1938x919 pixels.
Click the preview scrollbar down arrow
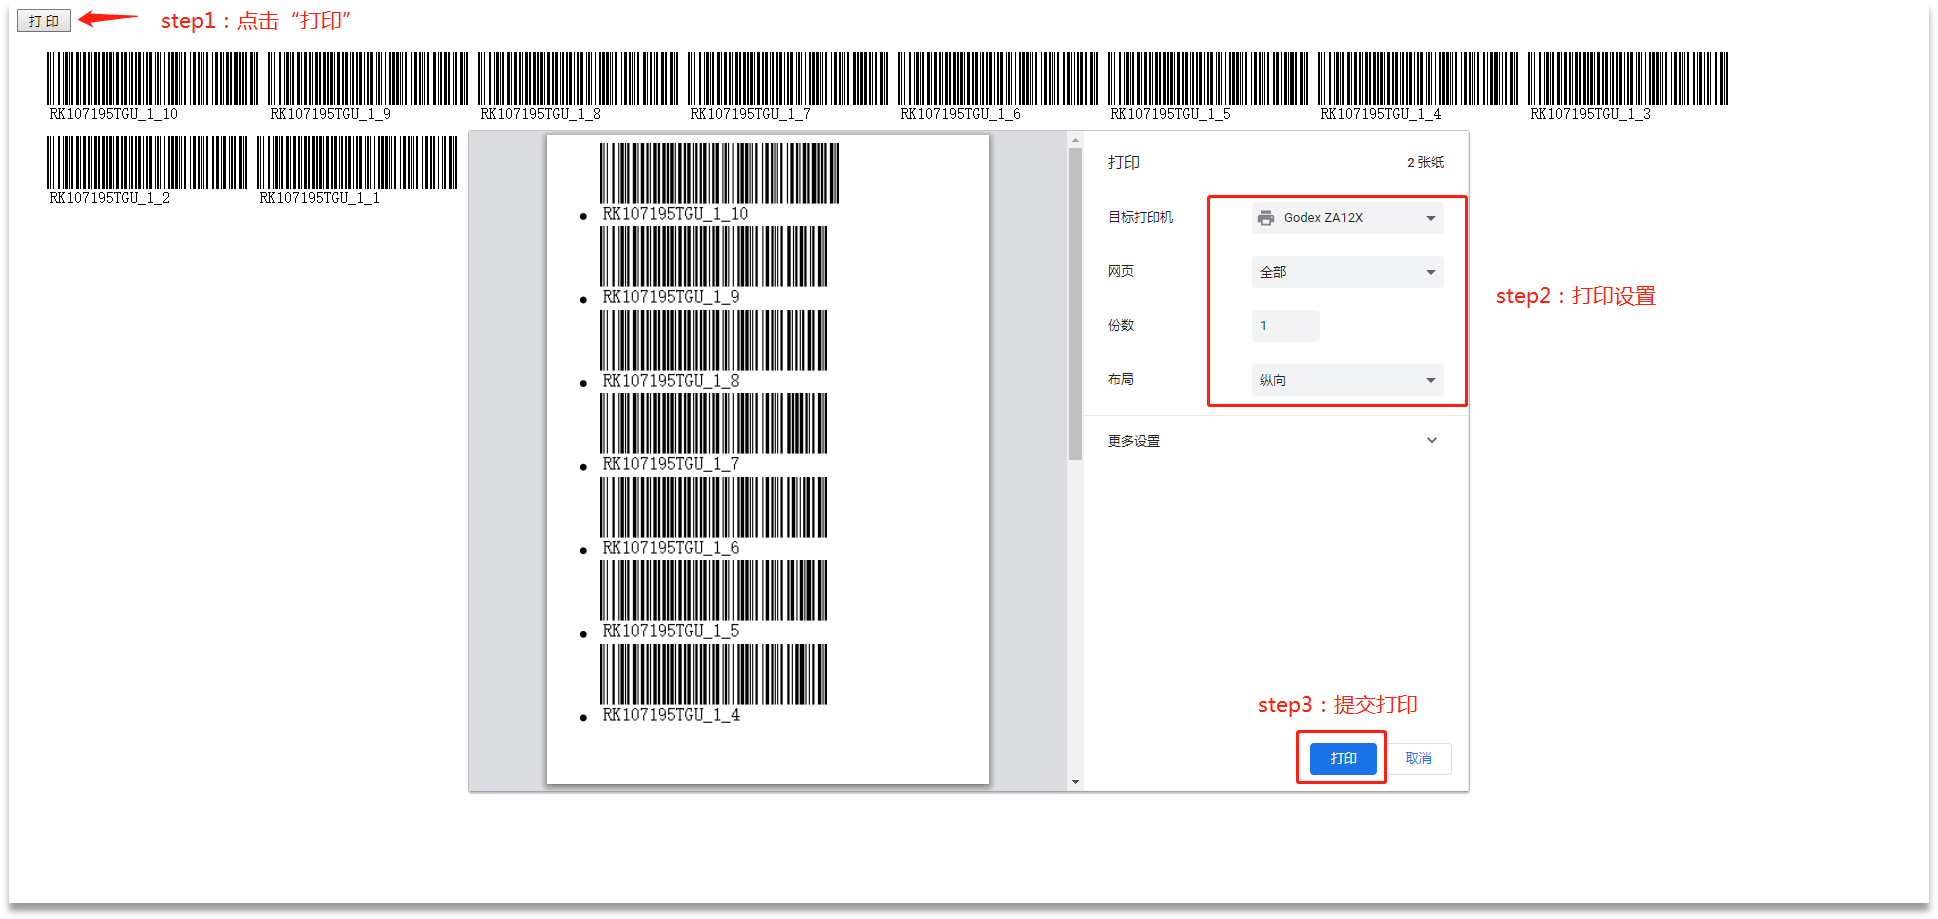click(x=1075, y=782)
